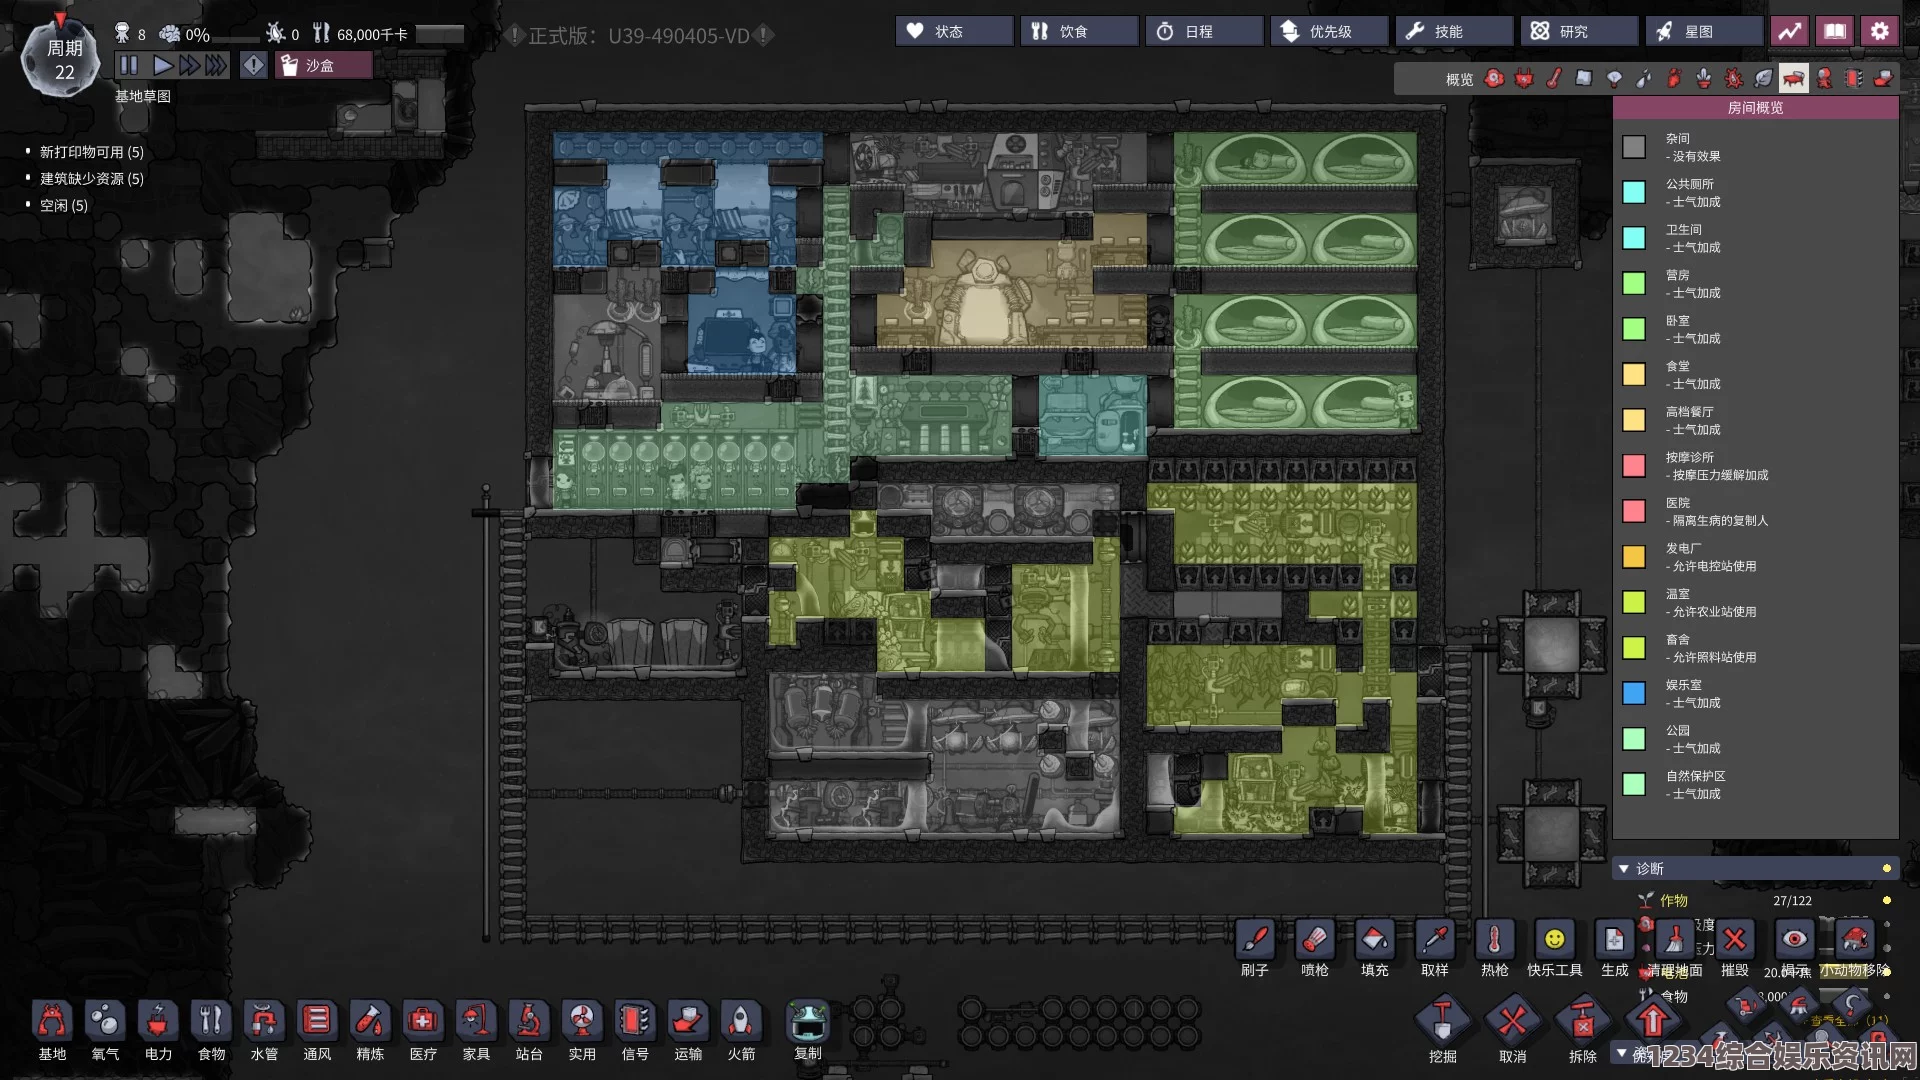
Task: Collapse the 诊断 diagnostics panel
Action: coord(1755,868)
